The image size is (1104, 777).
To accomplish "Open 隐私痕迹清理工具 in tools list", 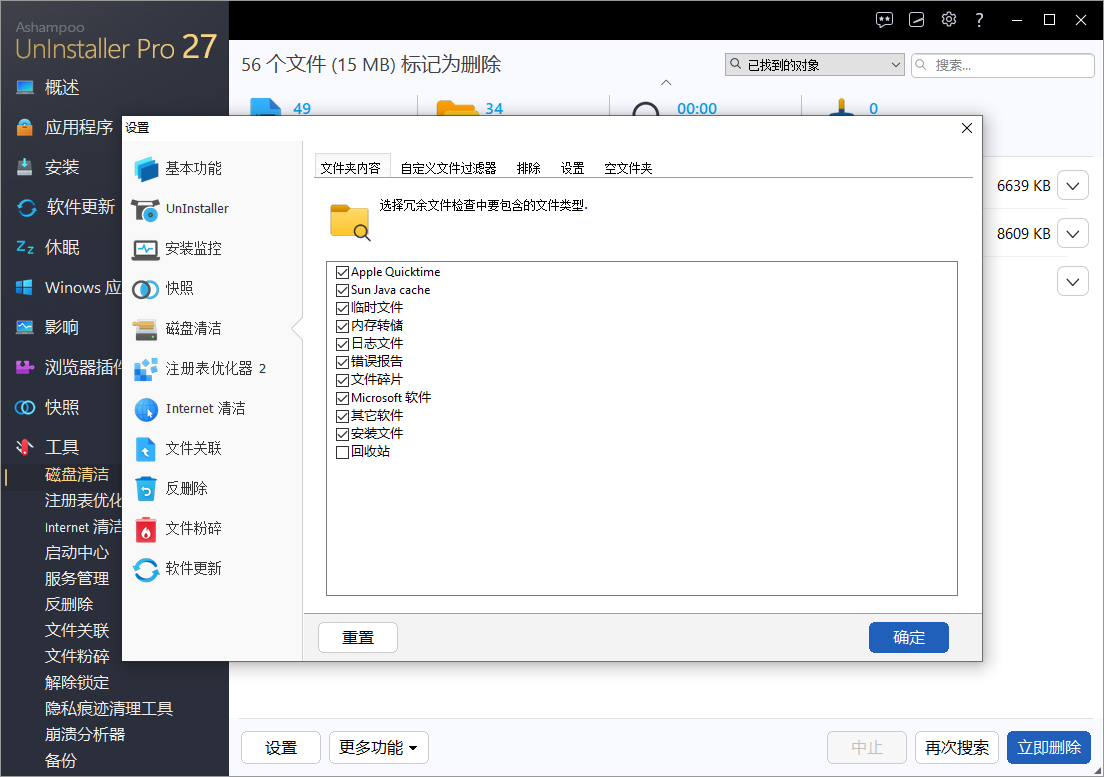I will pos(109,709).
